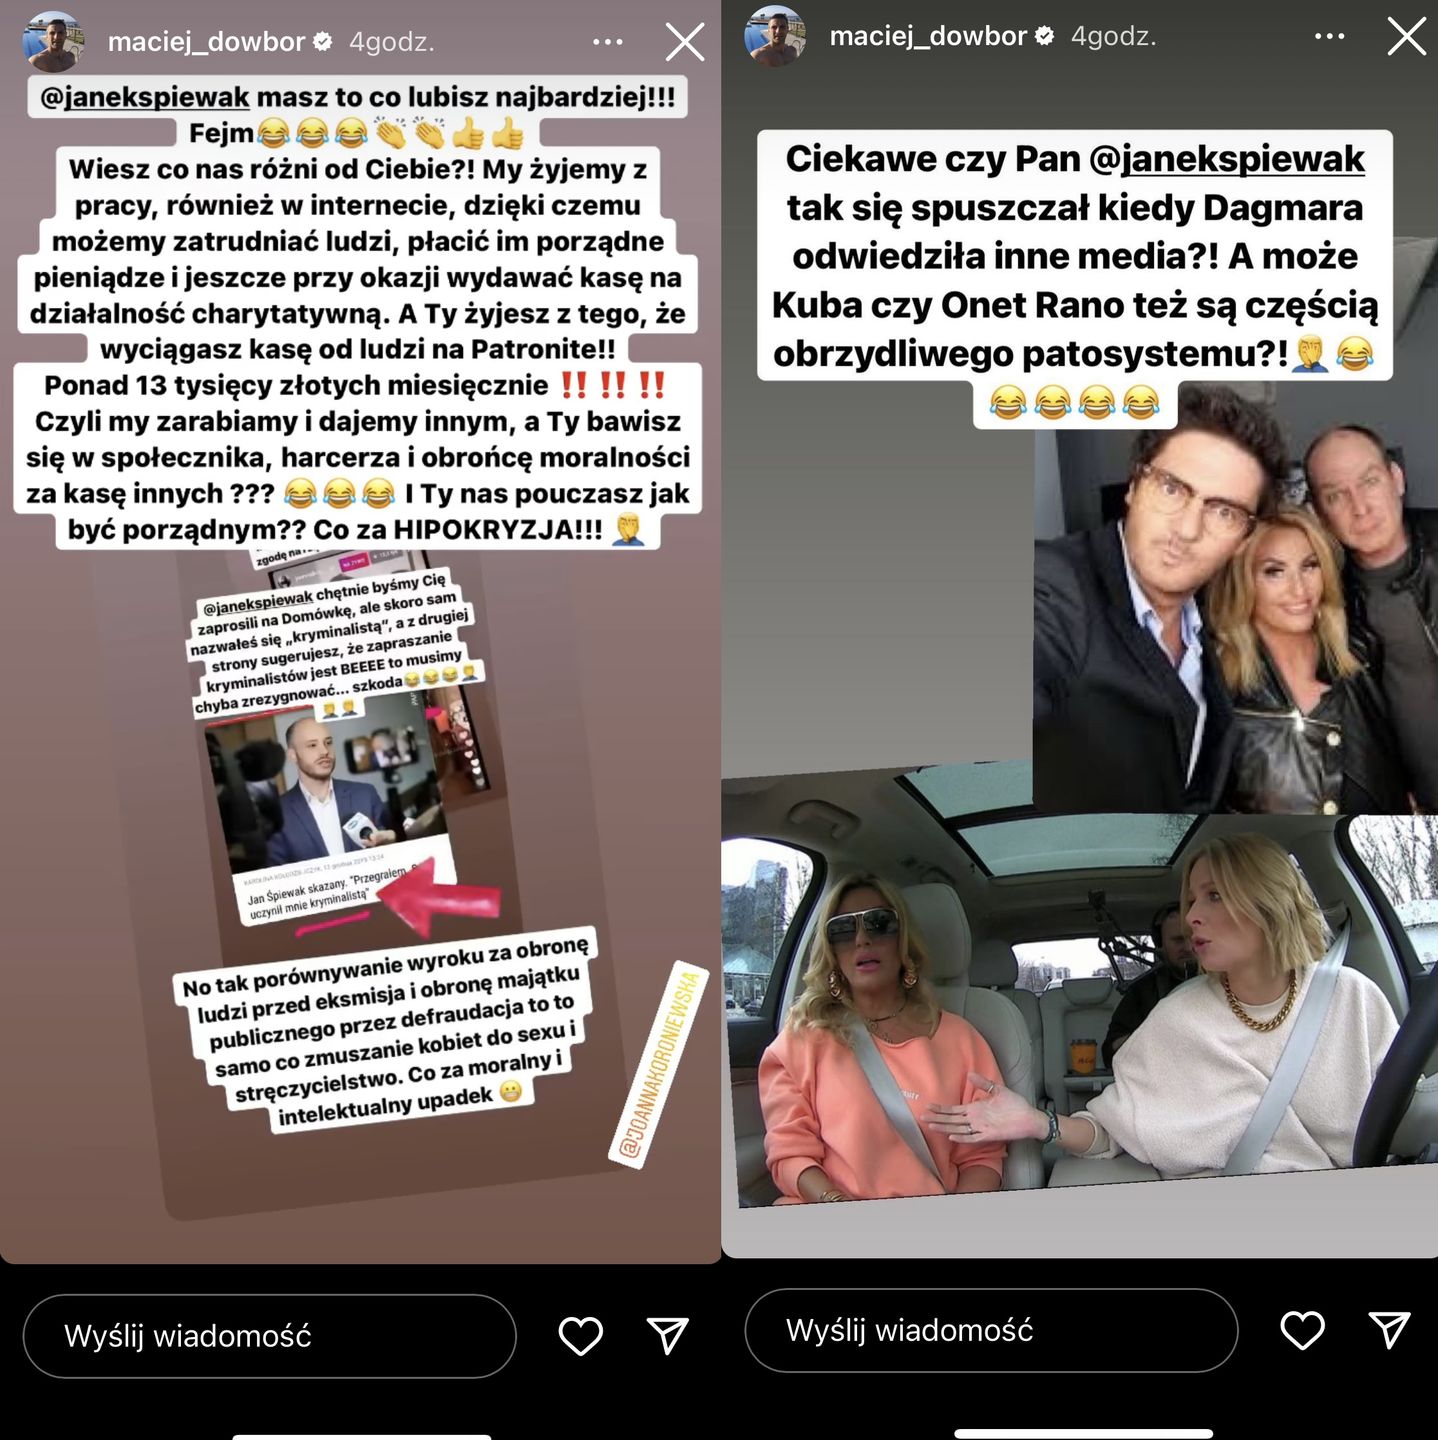Share left story via paper plane icon
The image size is (1438, 1440).
[667, 1335]
